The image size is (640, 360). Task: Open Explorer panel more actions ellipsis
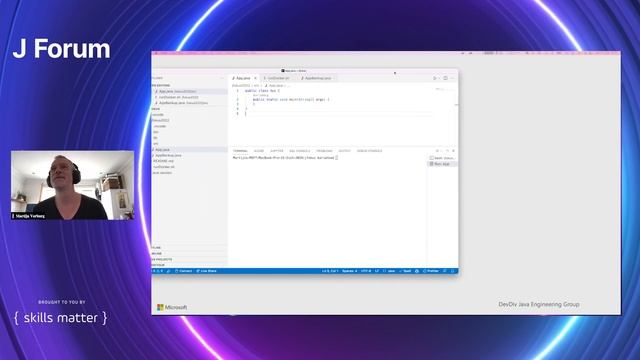click(x=222, y=78)
